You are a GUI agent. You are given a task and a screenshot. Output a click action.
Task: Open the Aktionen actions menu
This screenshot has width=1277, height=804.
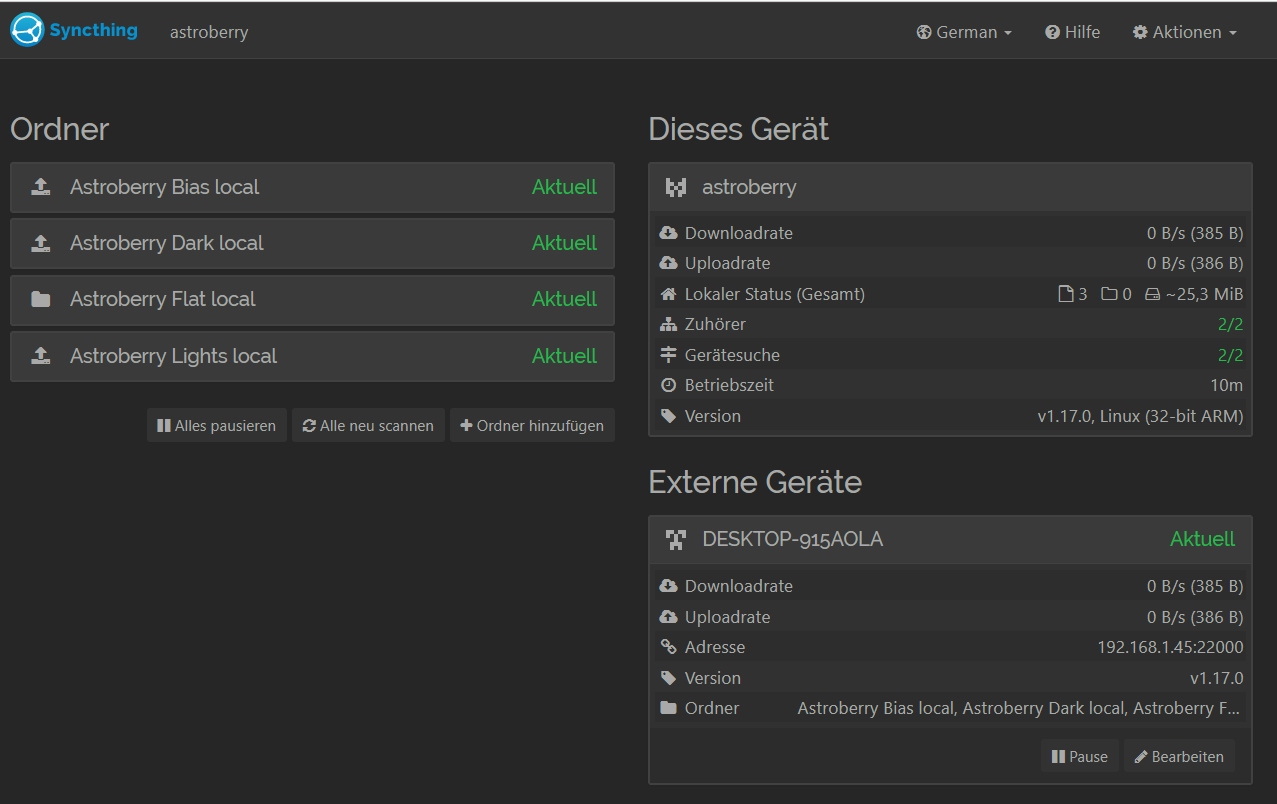[x=1185, y=32]
